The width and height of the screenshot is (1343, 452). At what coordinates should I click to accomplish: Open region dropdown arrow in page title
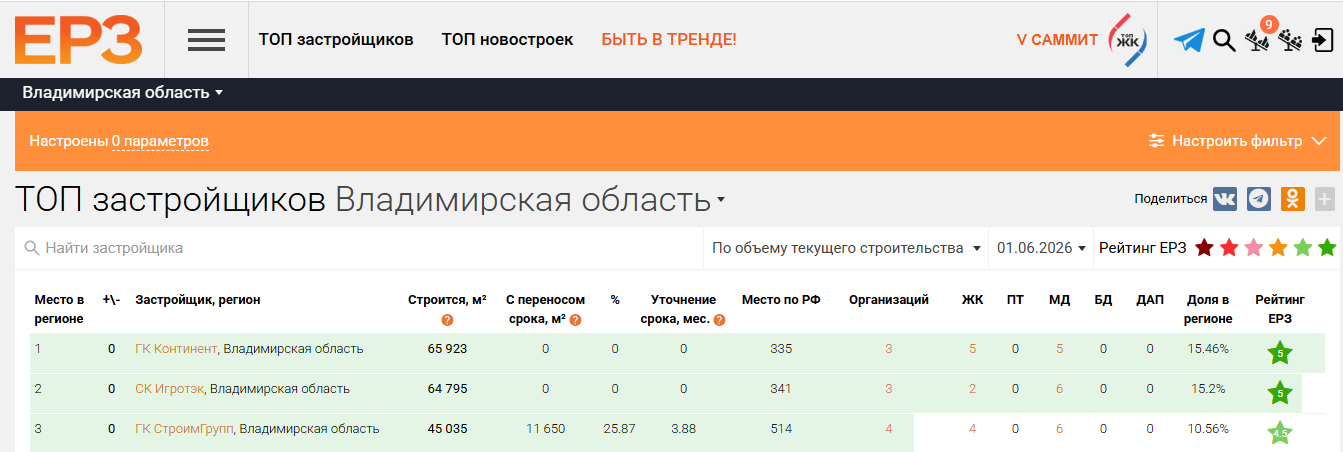pyautogui.click(x=721, y=200)
